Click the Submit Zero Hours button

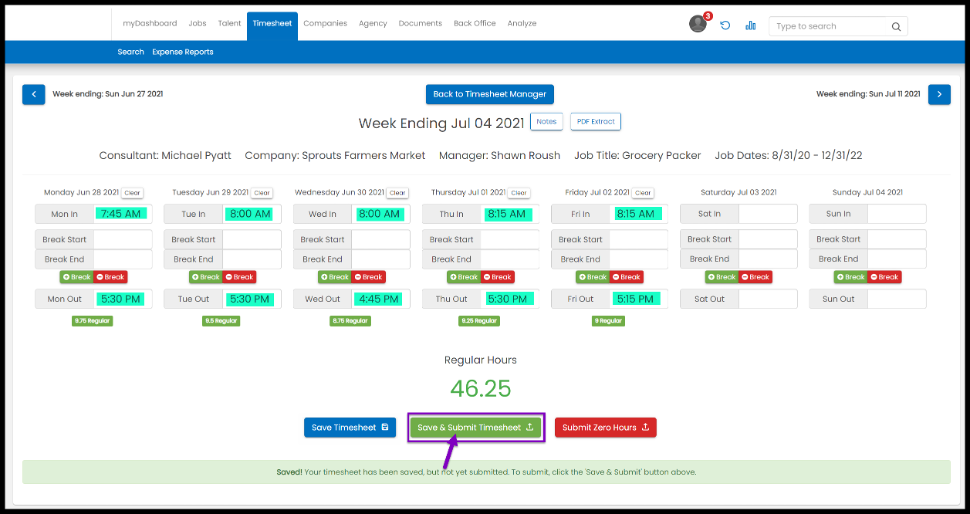(605, 427)
